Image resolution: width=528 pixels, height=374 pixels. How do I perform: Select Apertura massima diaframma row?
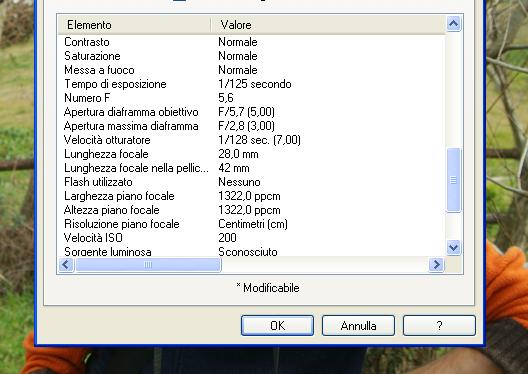click(x=252, y=126)
